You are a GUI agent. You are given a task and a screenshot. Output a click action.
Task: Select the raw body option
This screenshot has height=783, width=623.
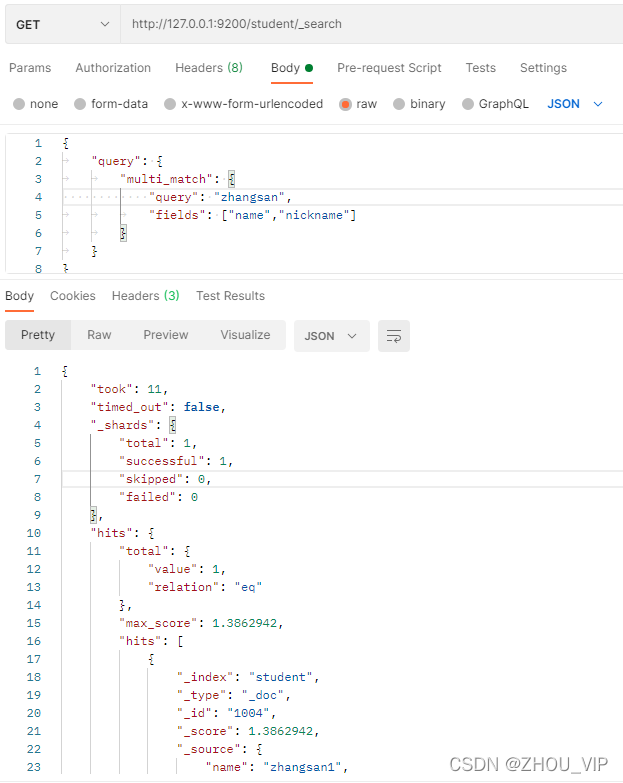tap(358, 104)
